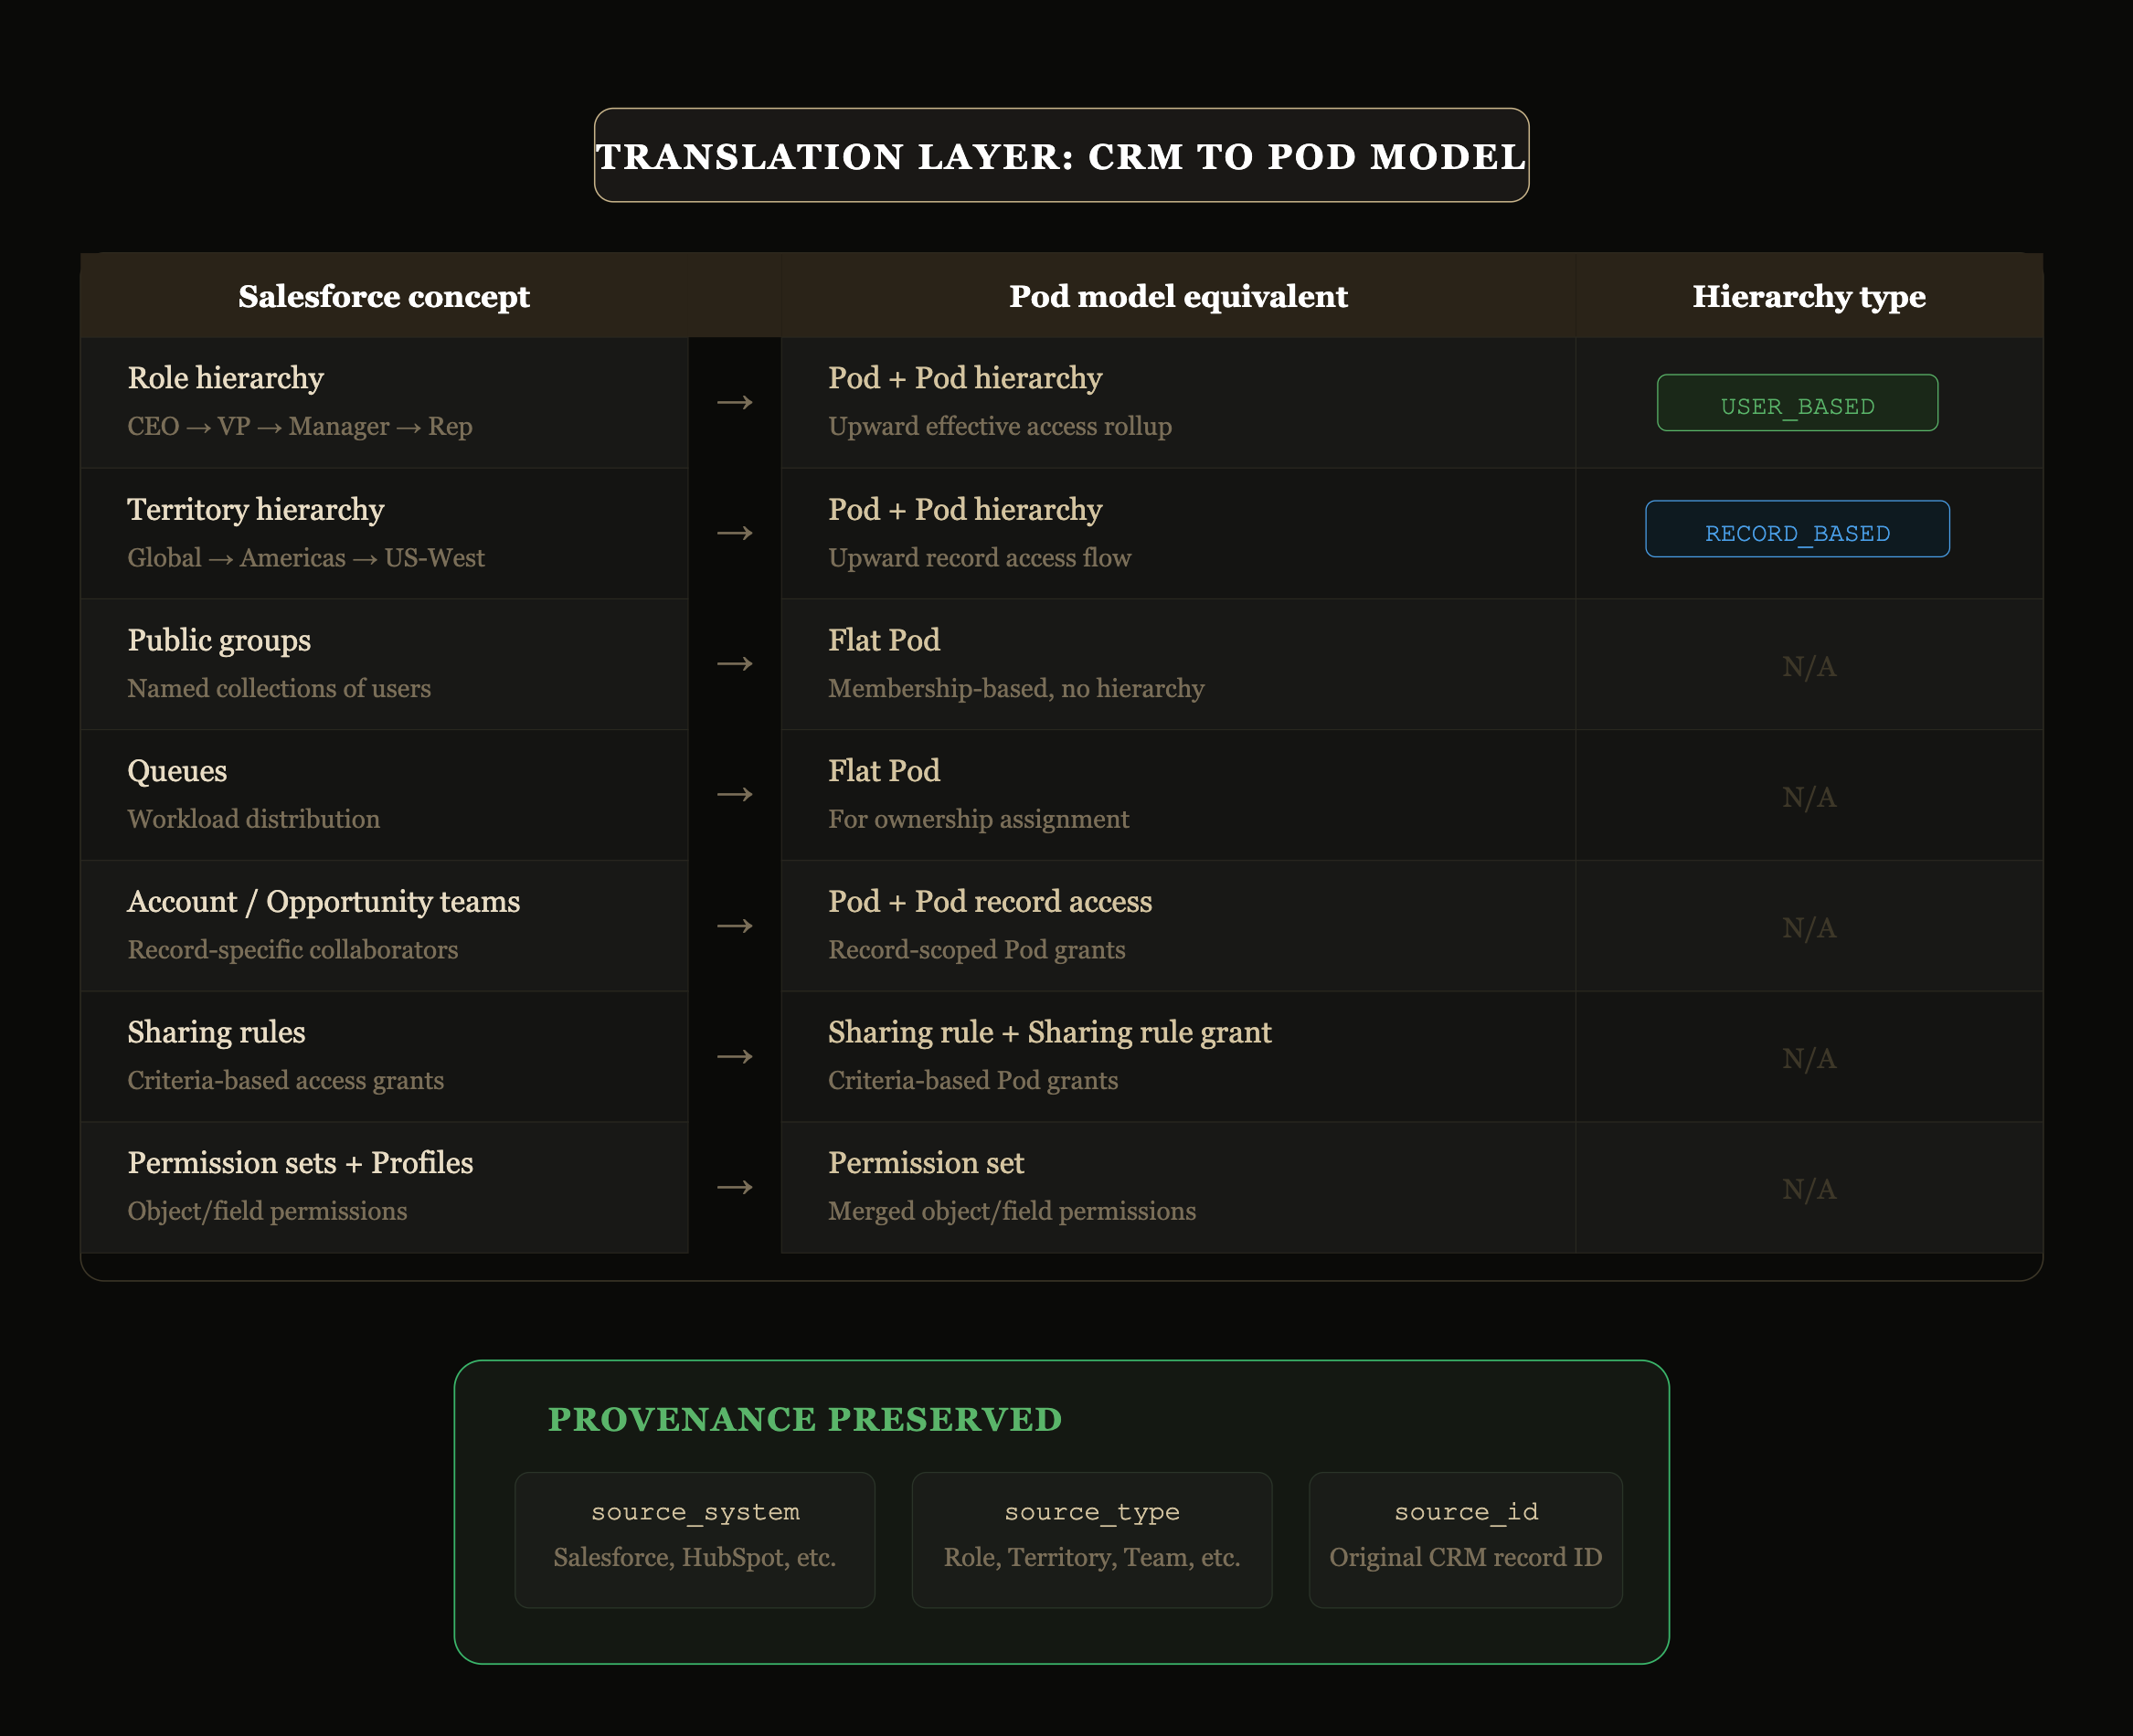Viewport: 2133px width, 1736px height.
Task: Open the source_system provenance card
Action: click(x=695, y=1539)
